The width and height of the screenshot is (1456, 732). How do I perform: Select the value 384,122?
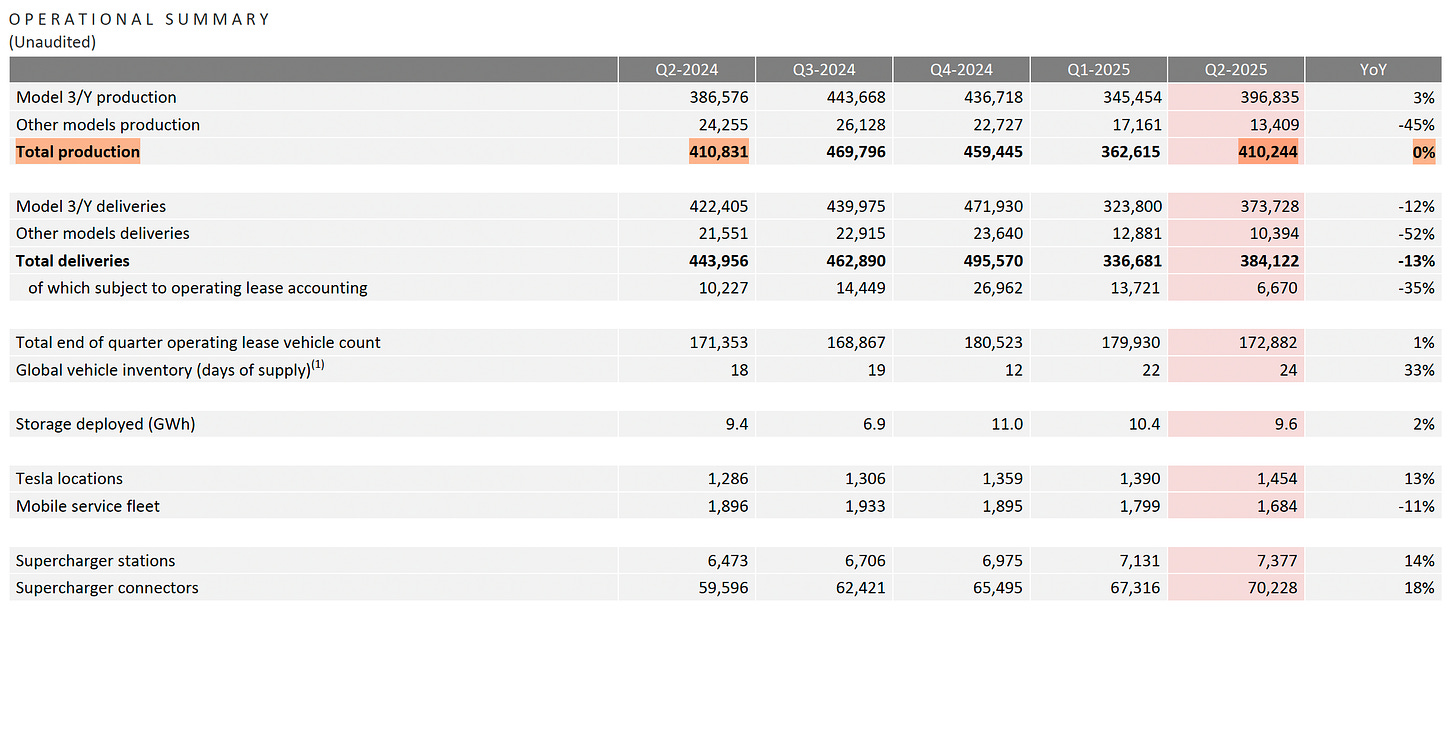[1268, 260]
